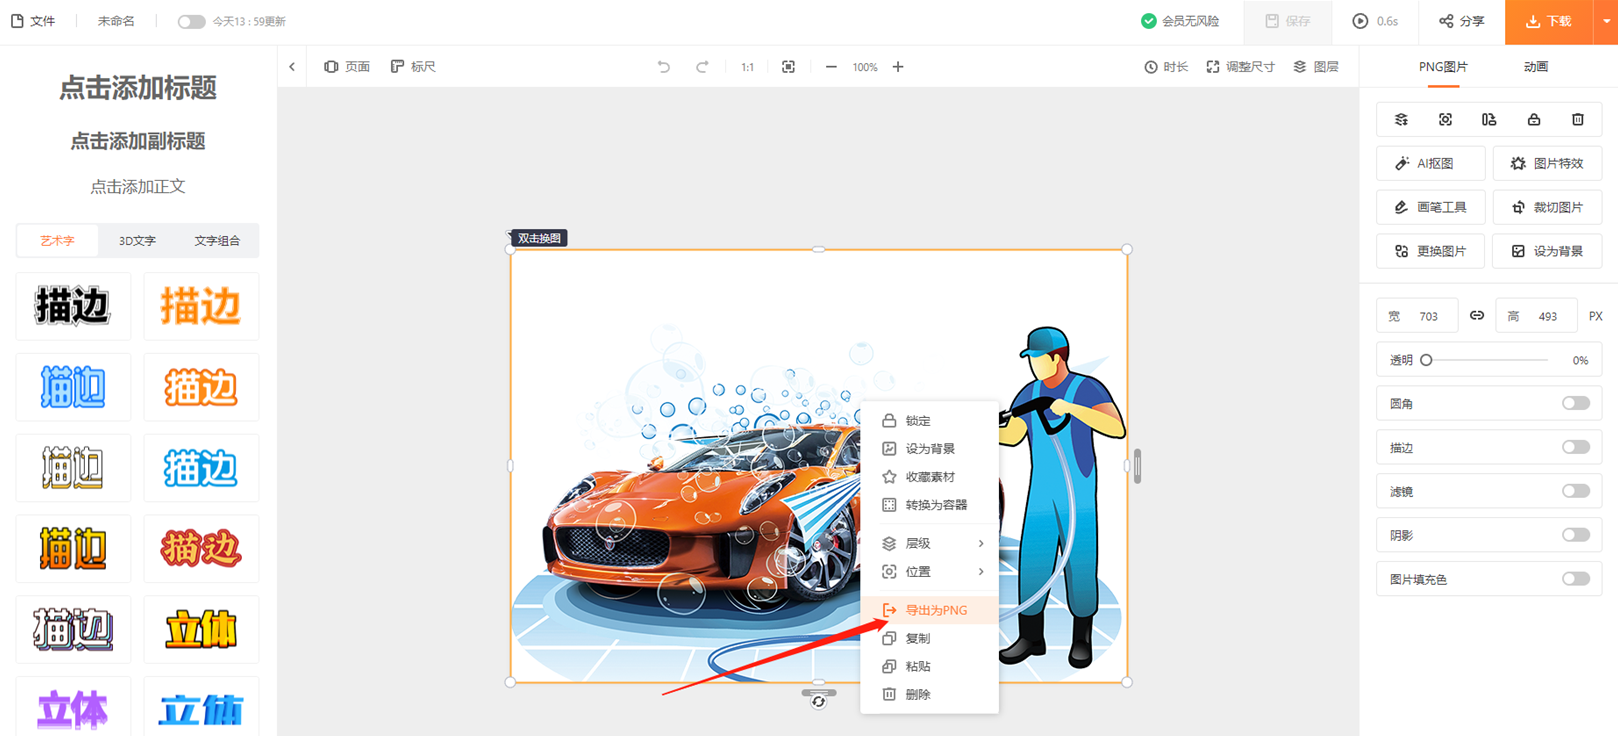Redo the undone edit

click(702, 67)
